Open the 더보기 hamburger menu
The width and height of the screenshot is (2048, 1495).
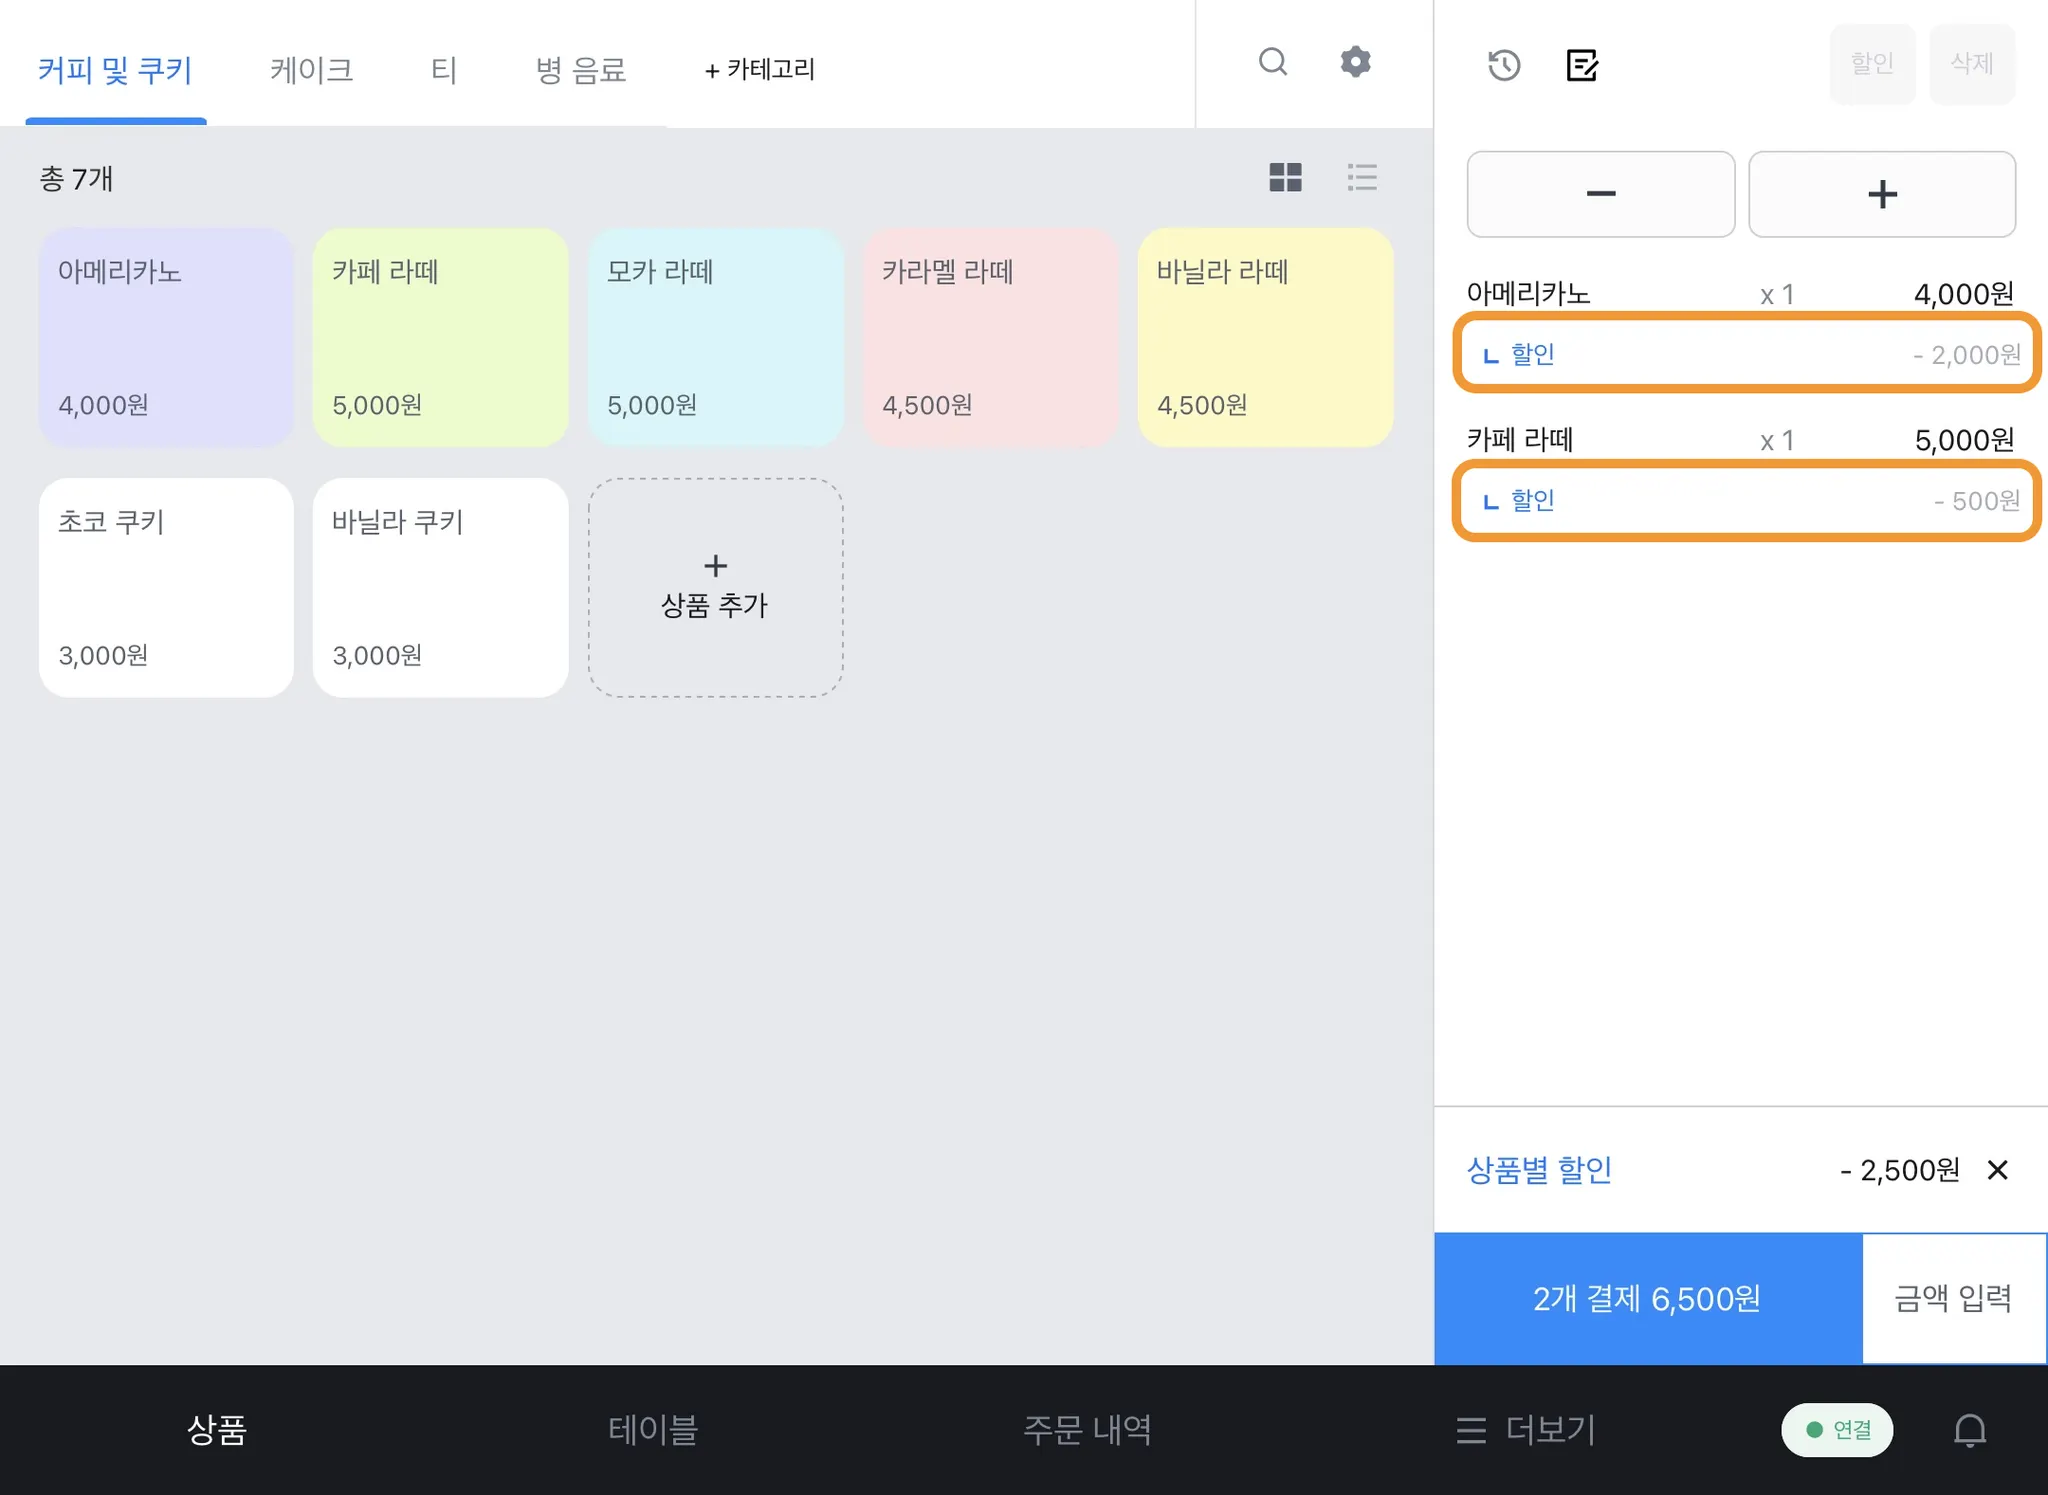pos(1526,1430)
